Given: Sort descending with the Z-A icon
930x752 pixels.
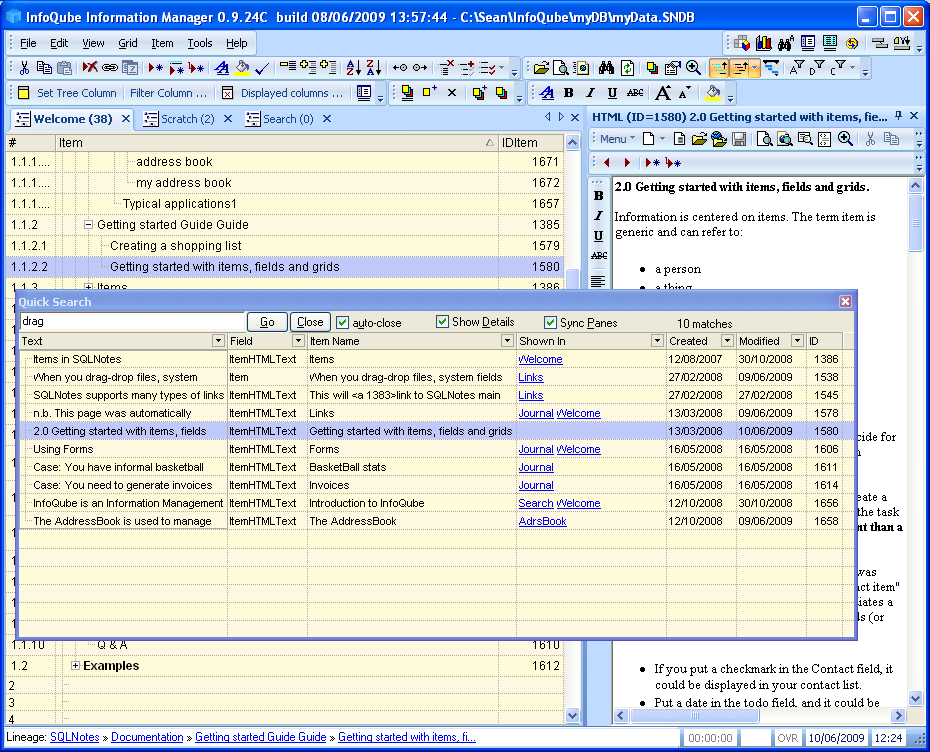Looking at the screenshot, I should [x=374, y=68].
